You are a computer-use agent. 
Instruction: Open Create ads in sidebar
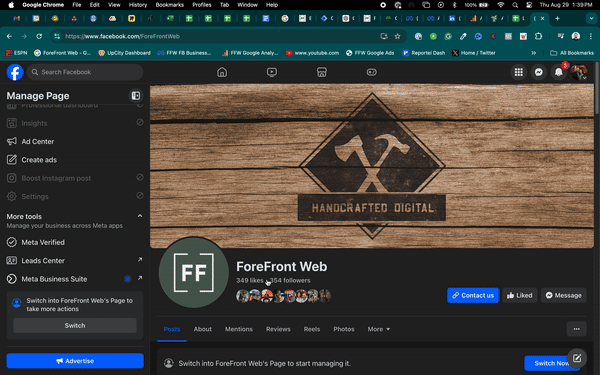[75, 160]
